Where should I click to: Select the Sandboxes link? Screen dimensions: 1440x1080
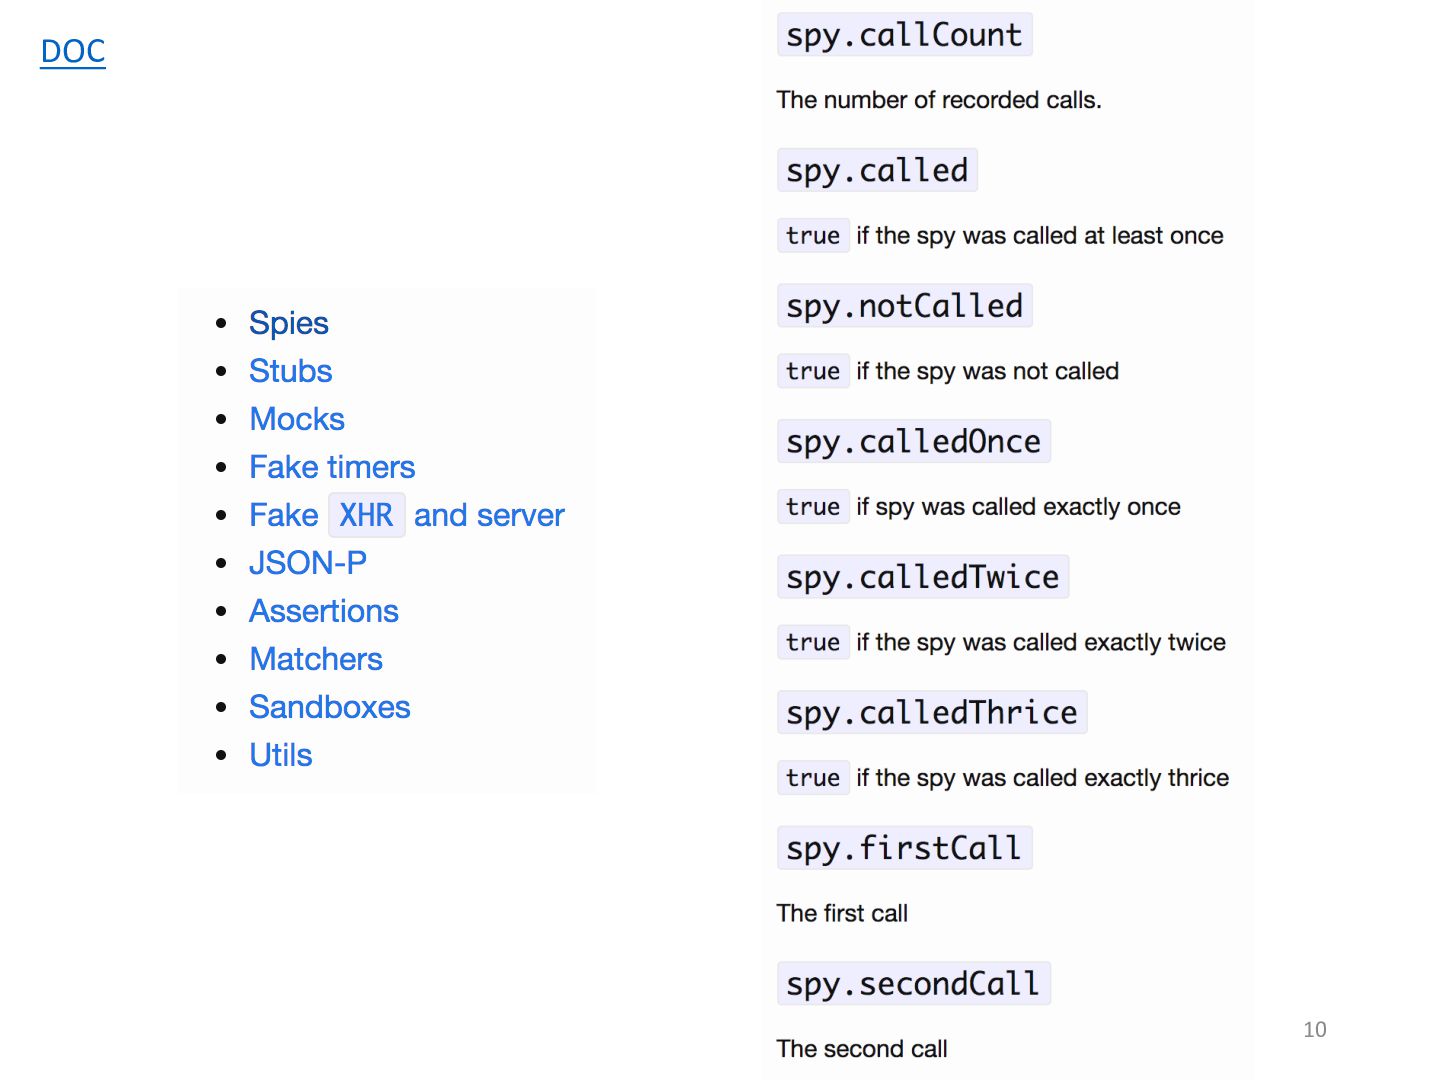(x=330, y=707)
